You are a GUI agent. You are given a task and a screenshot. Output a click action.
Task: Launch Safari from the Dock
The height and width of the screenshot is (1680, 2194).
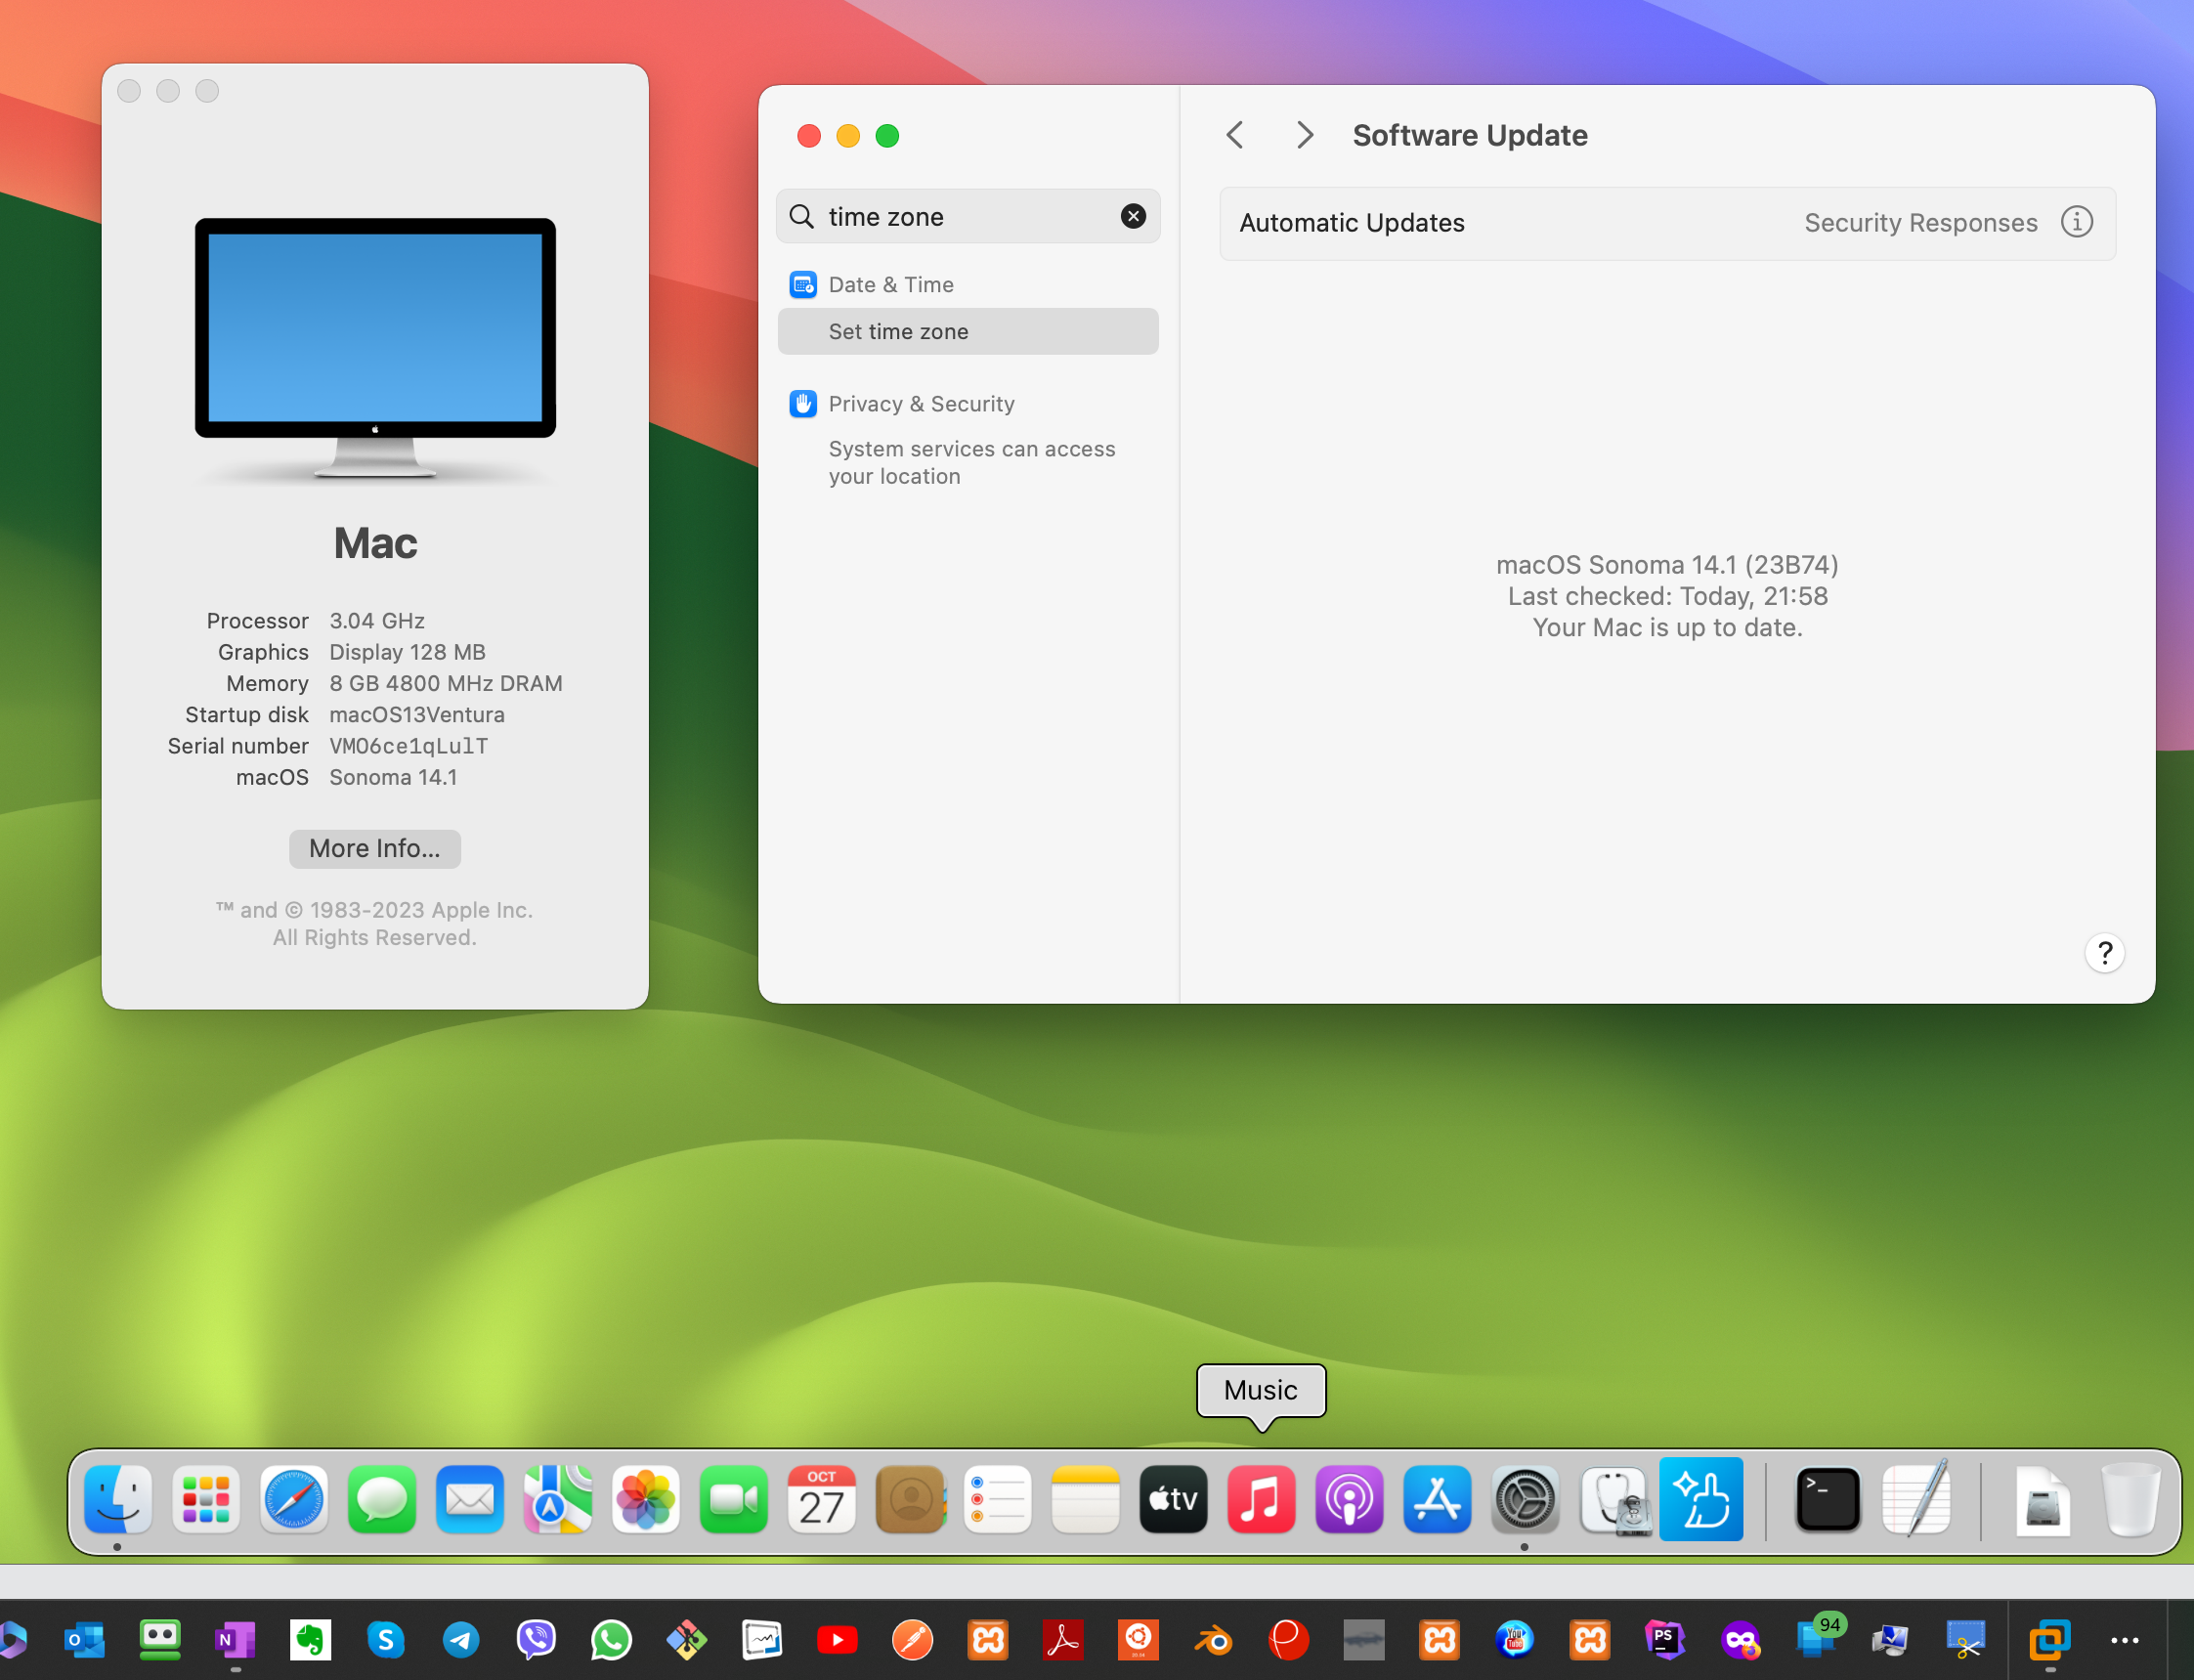[x=294, y=1499]
